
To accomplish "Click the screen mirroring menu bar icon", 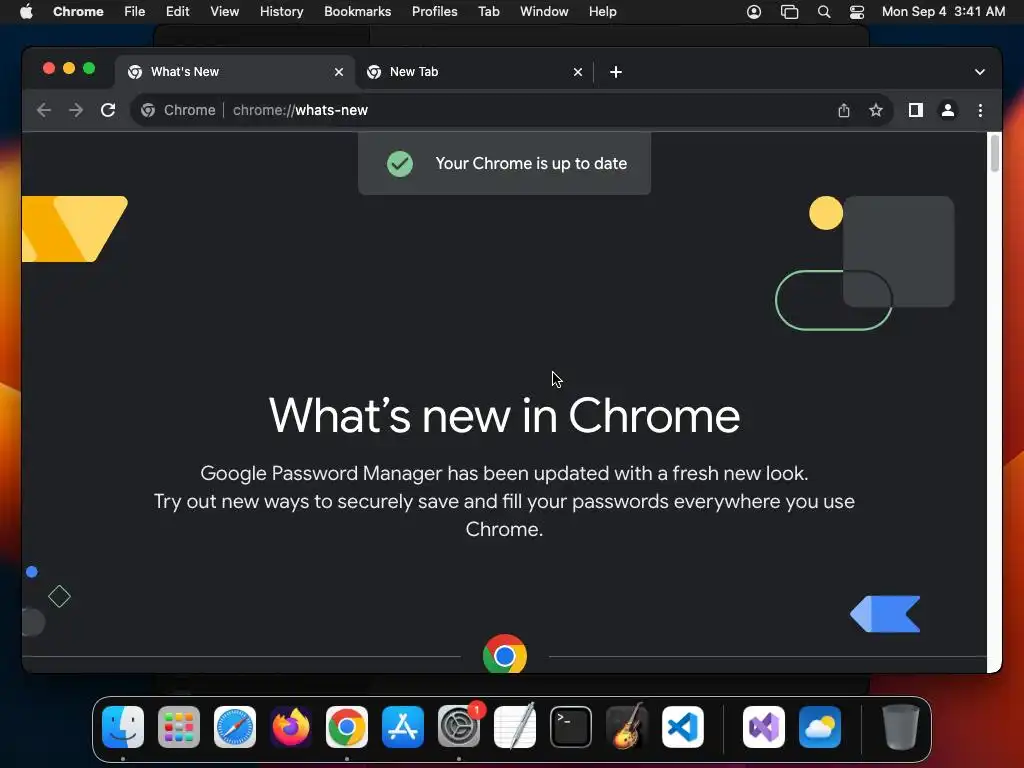I will (790, 12).
